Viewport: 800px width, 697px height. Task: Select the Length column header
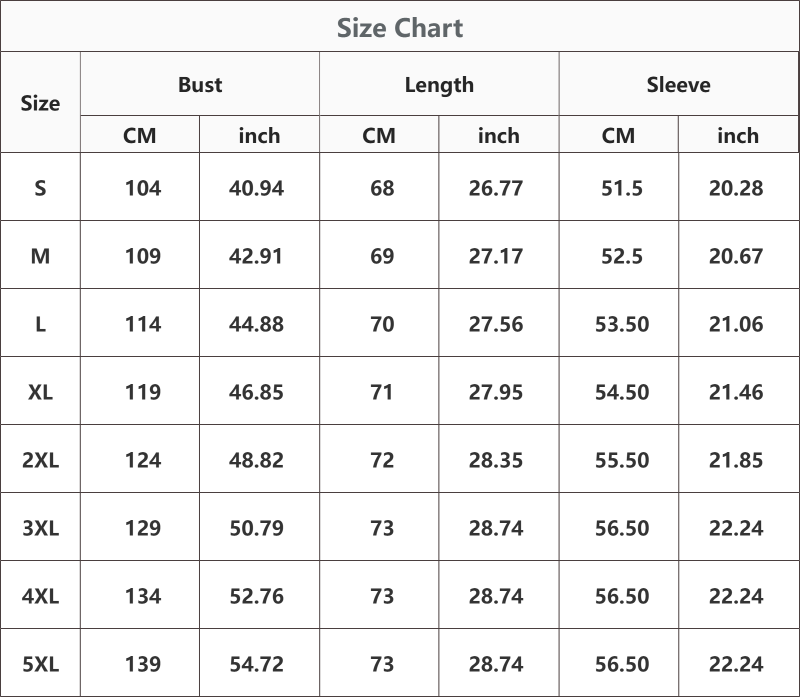pos(439,85)
